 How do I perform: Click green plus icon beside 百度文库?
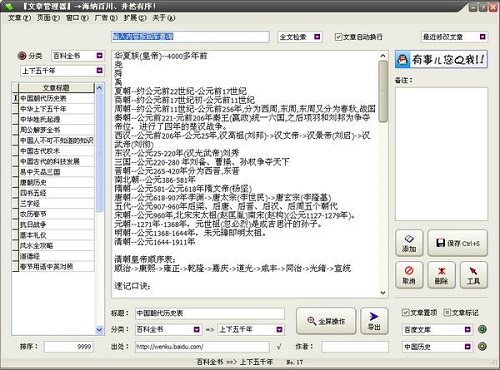click(482, 329)
